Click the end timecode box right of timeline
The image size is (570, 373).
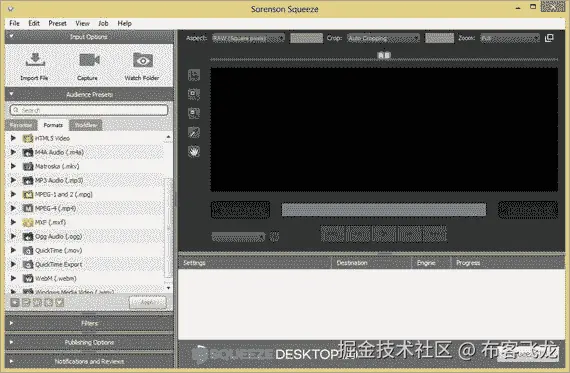(527, 210)
